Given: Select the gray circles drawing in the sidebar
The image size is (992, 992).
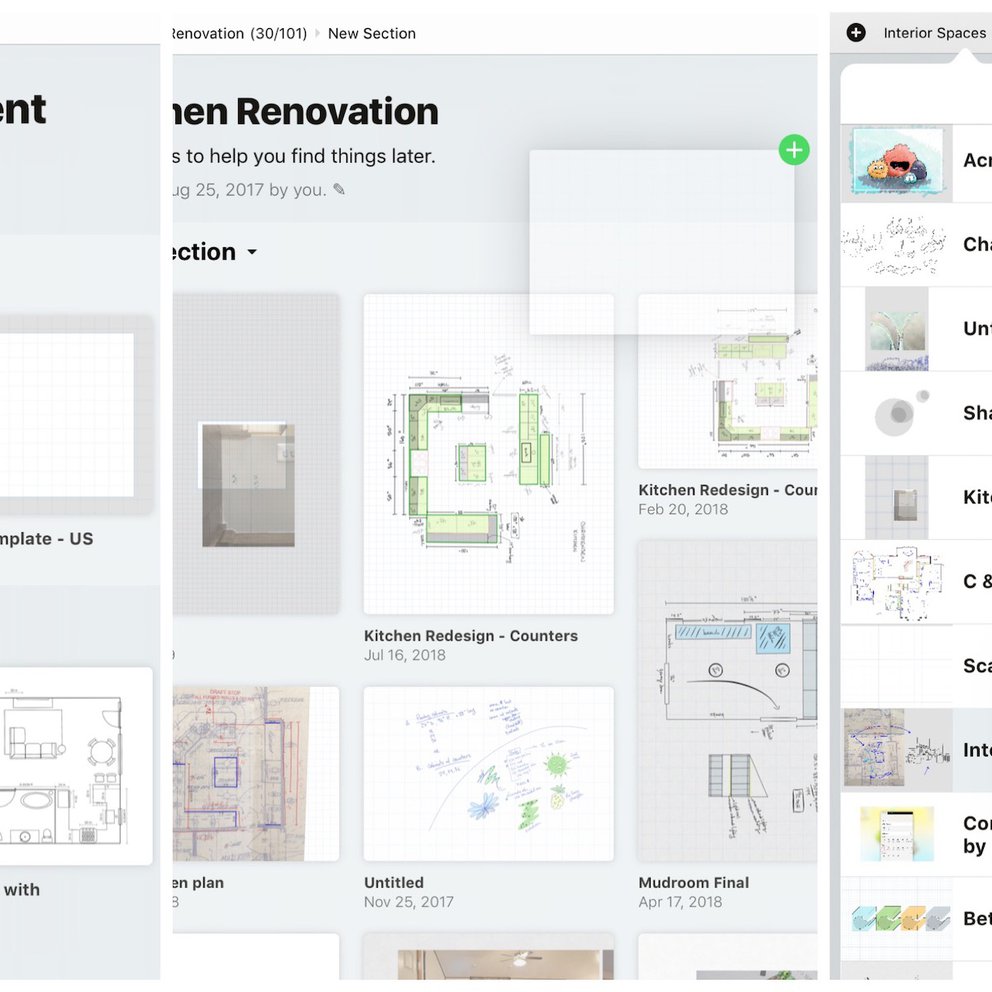Looking at the screenshot, I should (896, 414).
